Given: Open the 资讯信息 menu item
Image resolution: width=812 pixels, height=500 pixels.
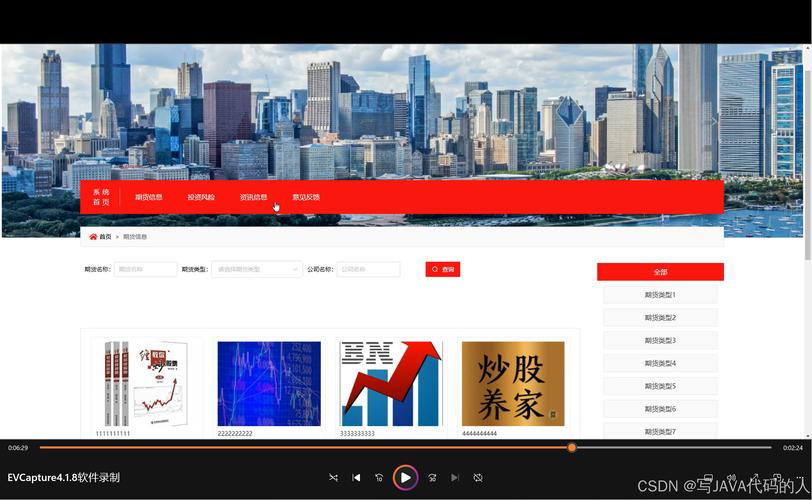Looking at the screenshot, I should (x=253, y=197).
